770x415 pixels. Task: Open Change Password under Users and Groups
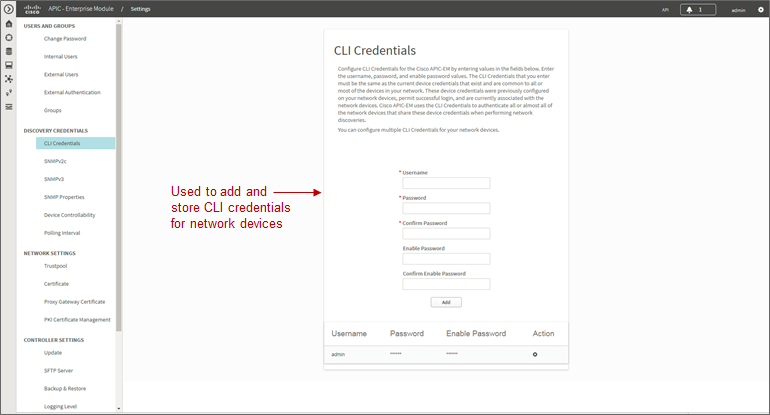[x=65, y=39]
